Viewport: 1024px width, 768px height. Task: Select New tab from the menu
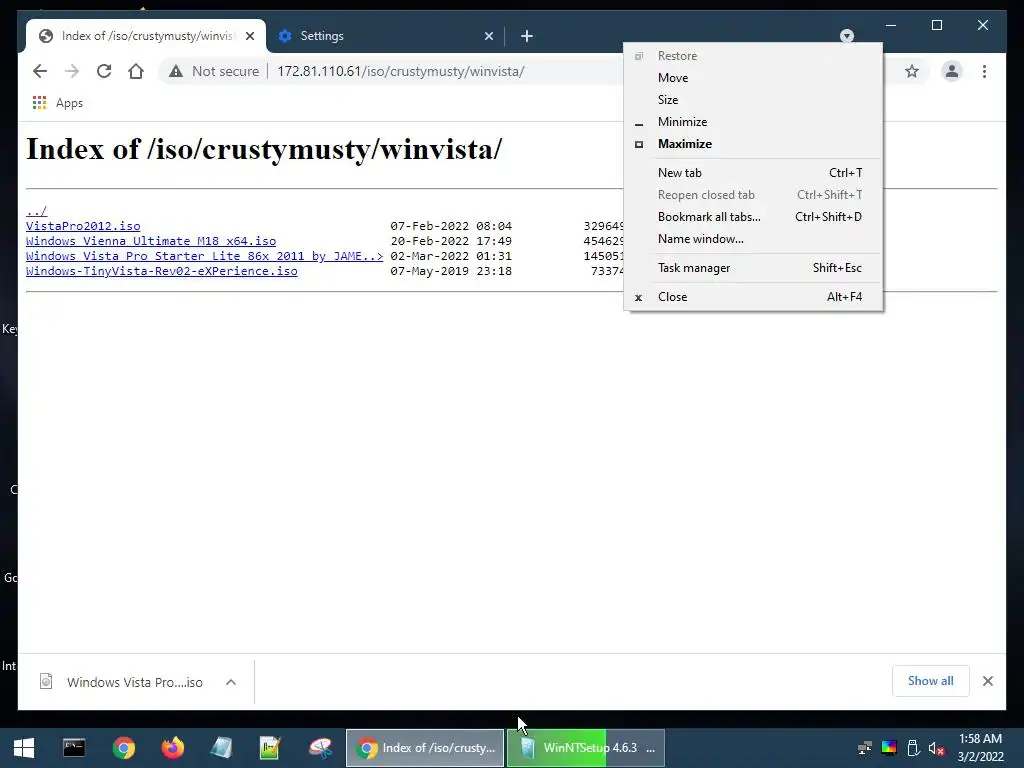pos(753,172)
